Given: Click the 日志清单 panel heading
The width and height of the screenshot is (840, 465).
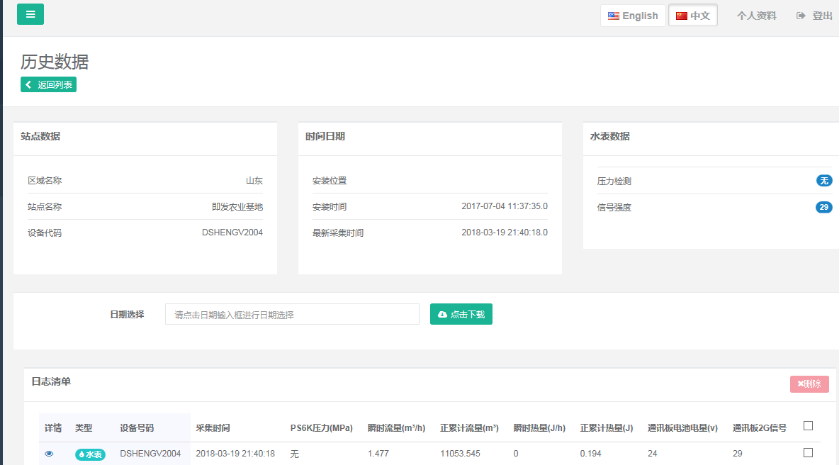Looking at the screenshot, I should pyautogui.click(x=51, y=382).
